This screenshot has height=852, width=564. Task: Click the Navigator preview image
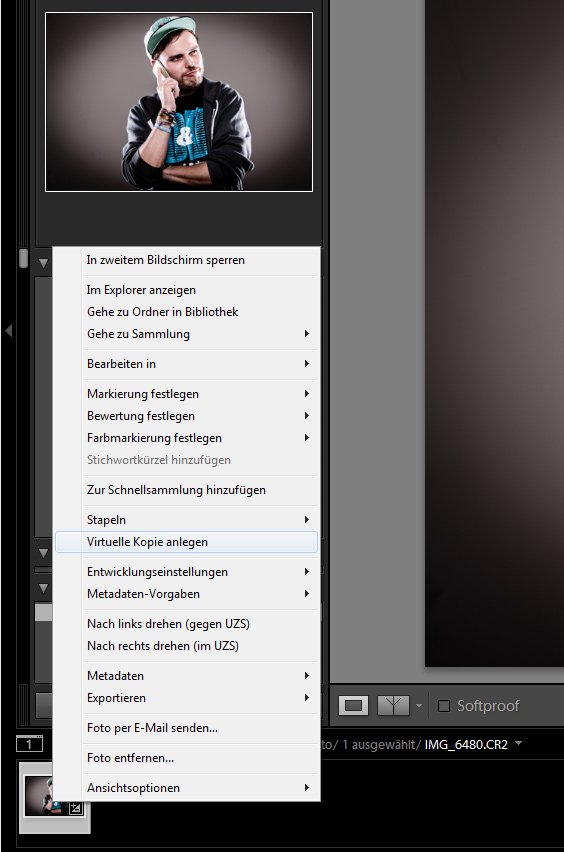tap(179, 102)
